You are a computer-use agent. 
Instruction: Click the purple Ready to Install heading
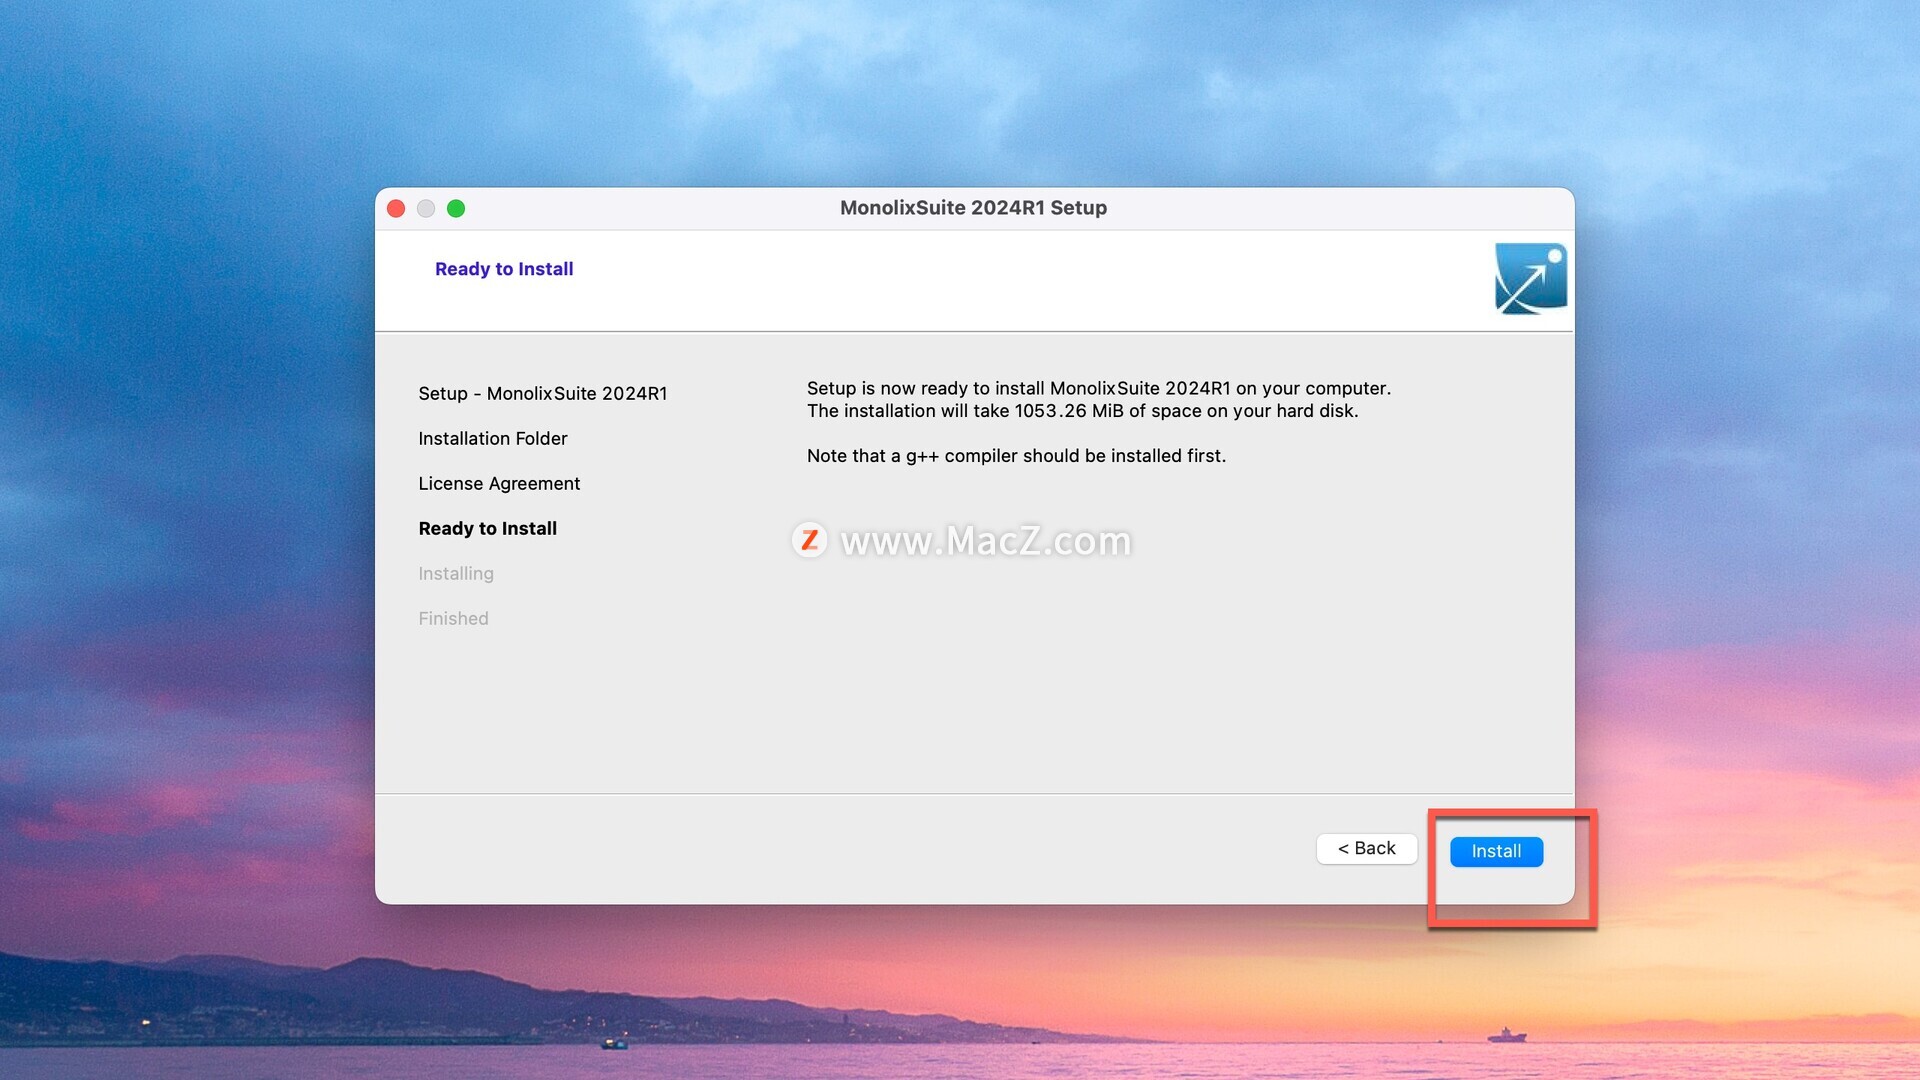pyautogui.click(x=504, y=269)
